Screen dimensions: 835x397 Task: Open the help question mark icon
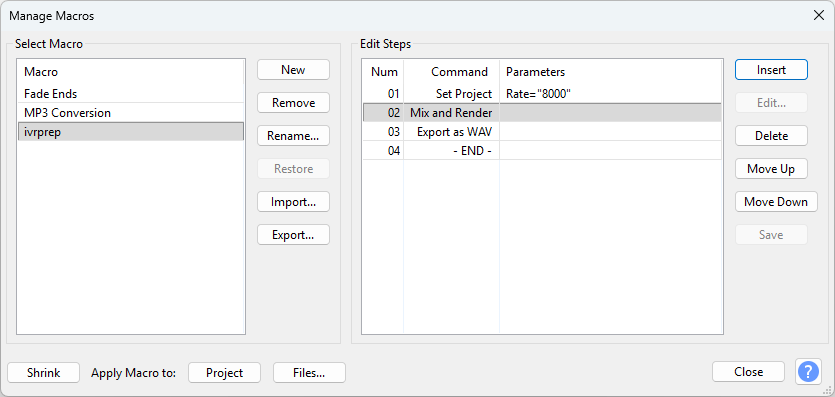point(808,371)
